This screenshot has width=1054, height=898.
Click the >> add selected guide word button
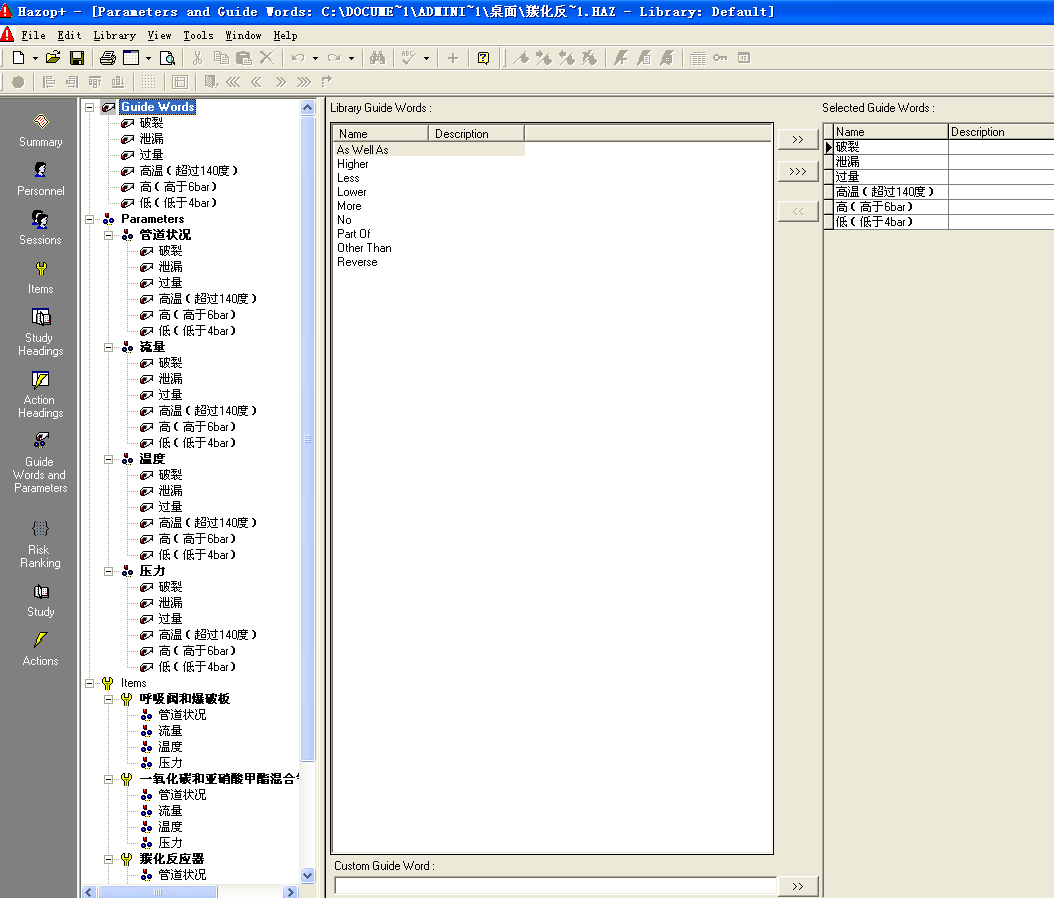798,139
